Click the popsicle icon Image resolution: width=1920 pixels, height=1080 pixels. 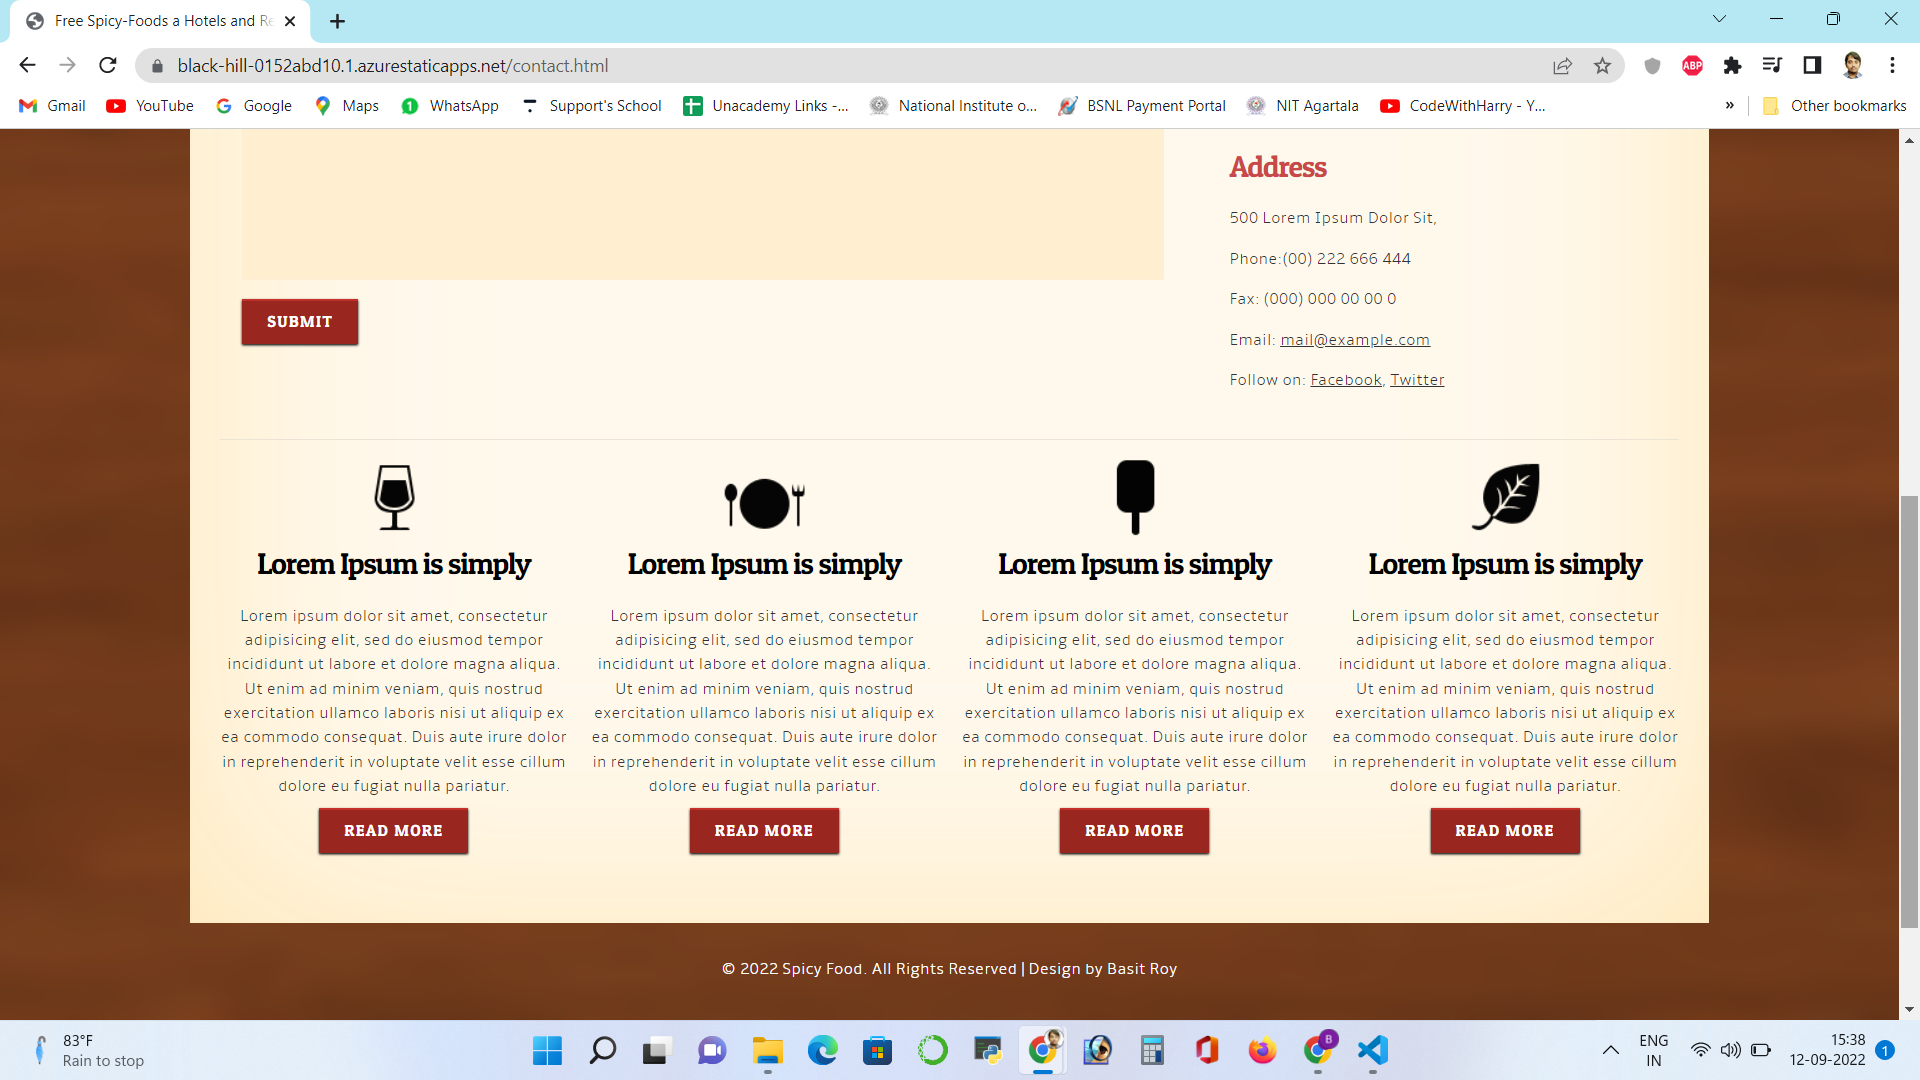click(1135, 497)
